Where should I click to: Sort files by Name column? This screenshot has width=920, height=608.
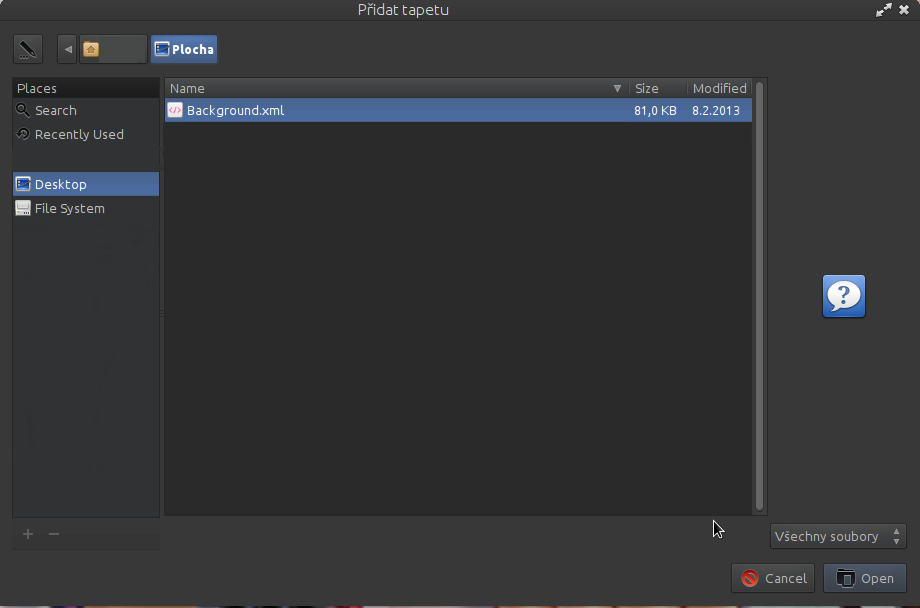(x=397, y=89)
